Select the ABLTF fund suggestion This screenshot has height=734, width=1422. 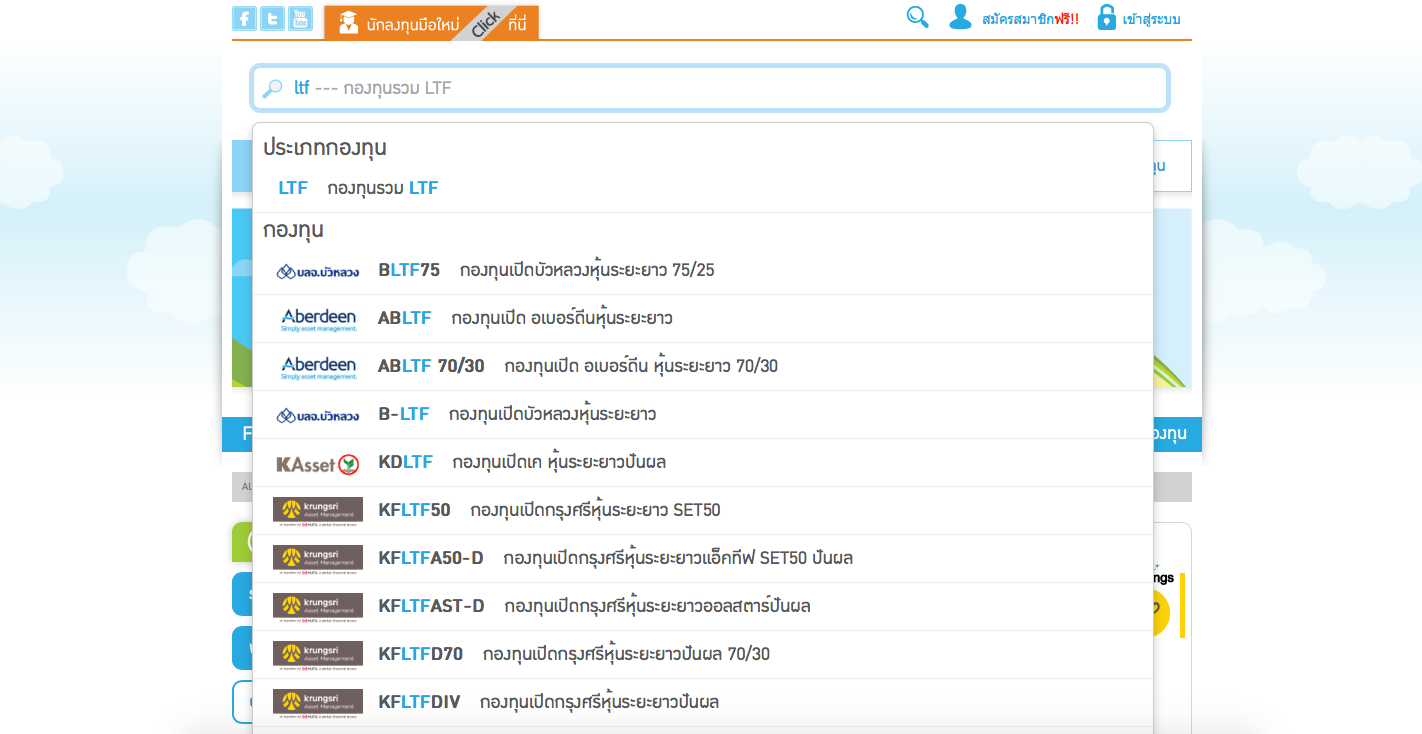[x=702, y=318]
